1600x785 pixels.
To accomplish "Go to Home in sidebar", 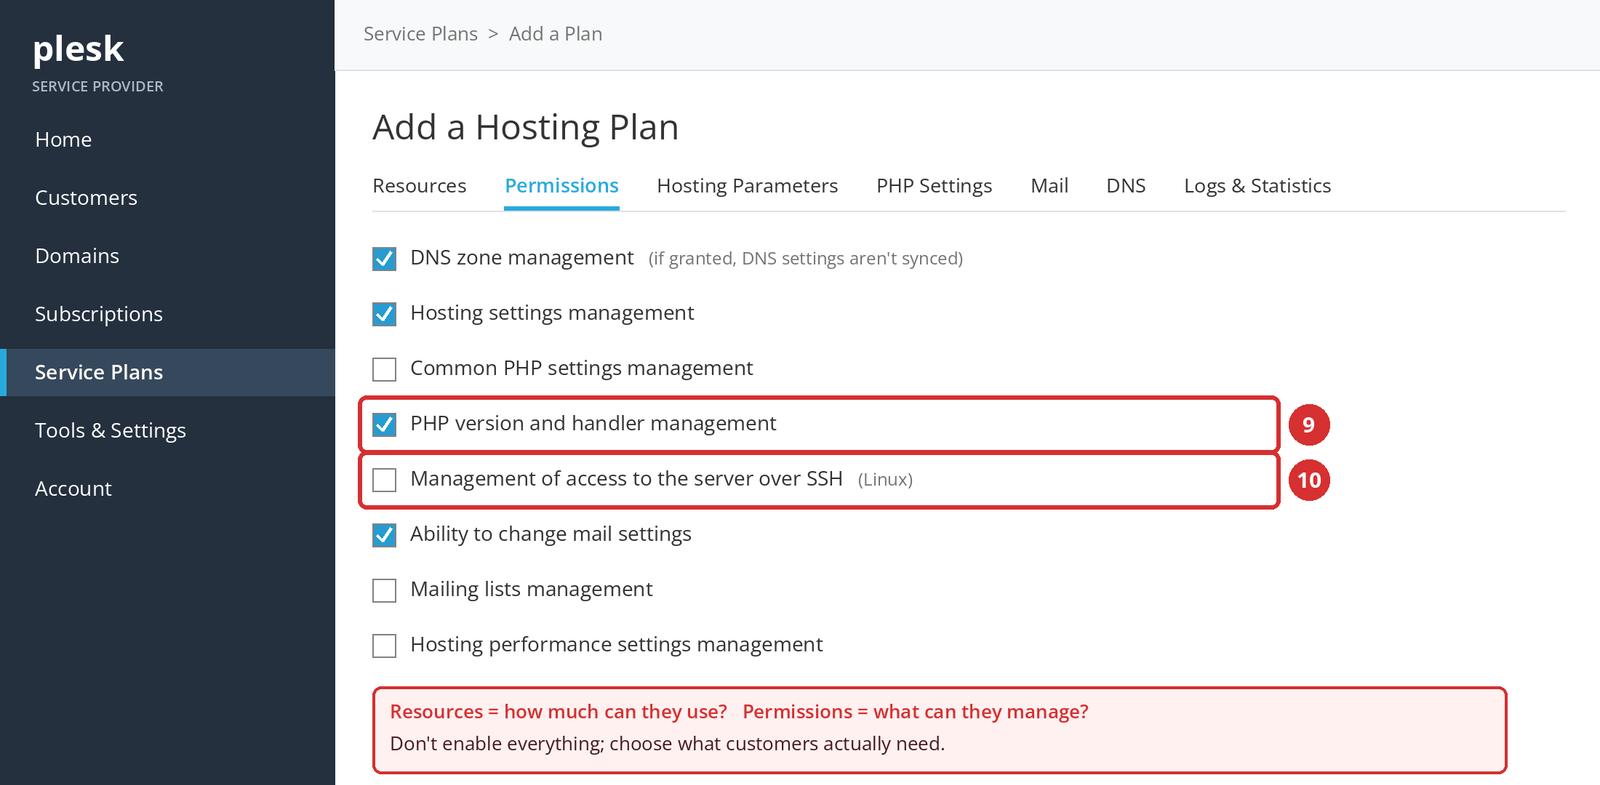I will pyautogui.click(x=167, y=140).
